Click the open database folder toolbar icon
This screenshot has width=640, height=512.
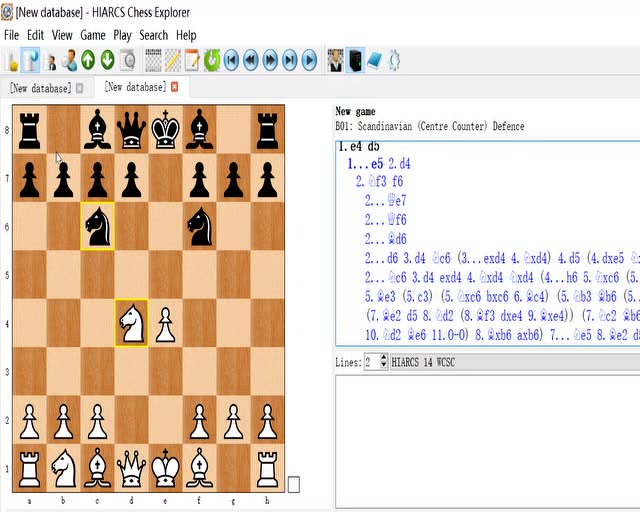pyautogui.click(x=11, y=61)
